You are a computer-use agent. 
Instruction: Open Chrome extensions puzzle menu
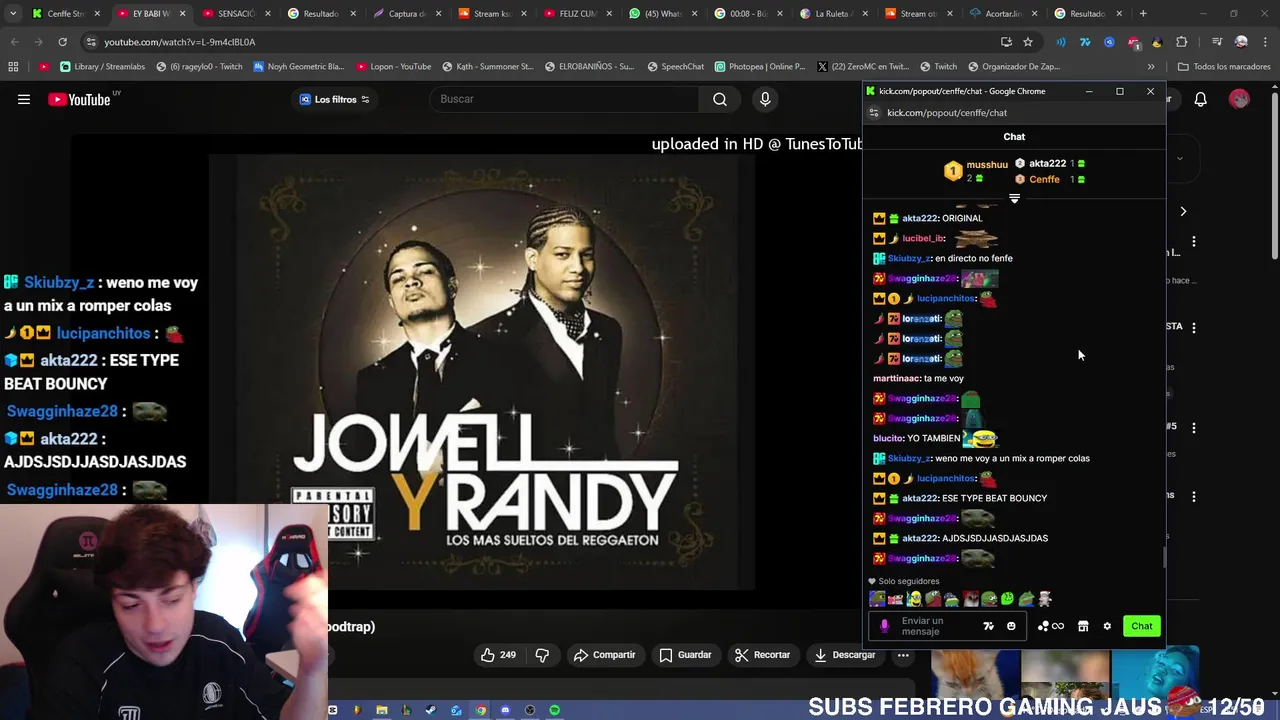(x=1182, y=42)
